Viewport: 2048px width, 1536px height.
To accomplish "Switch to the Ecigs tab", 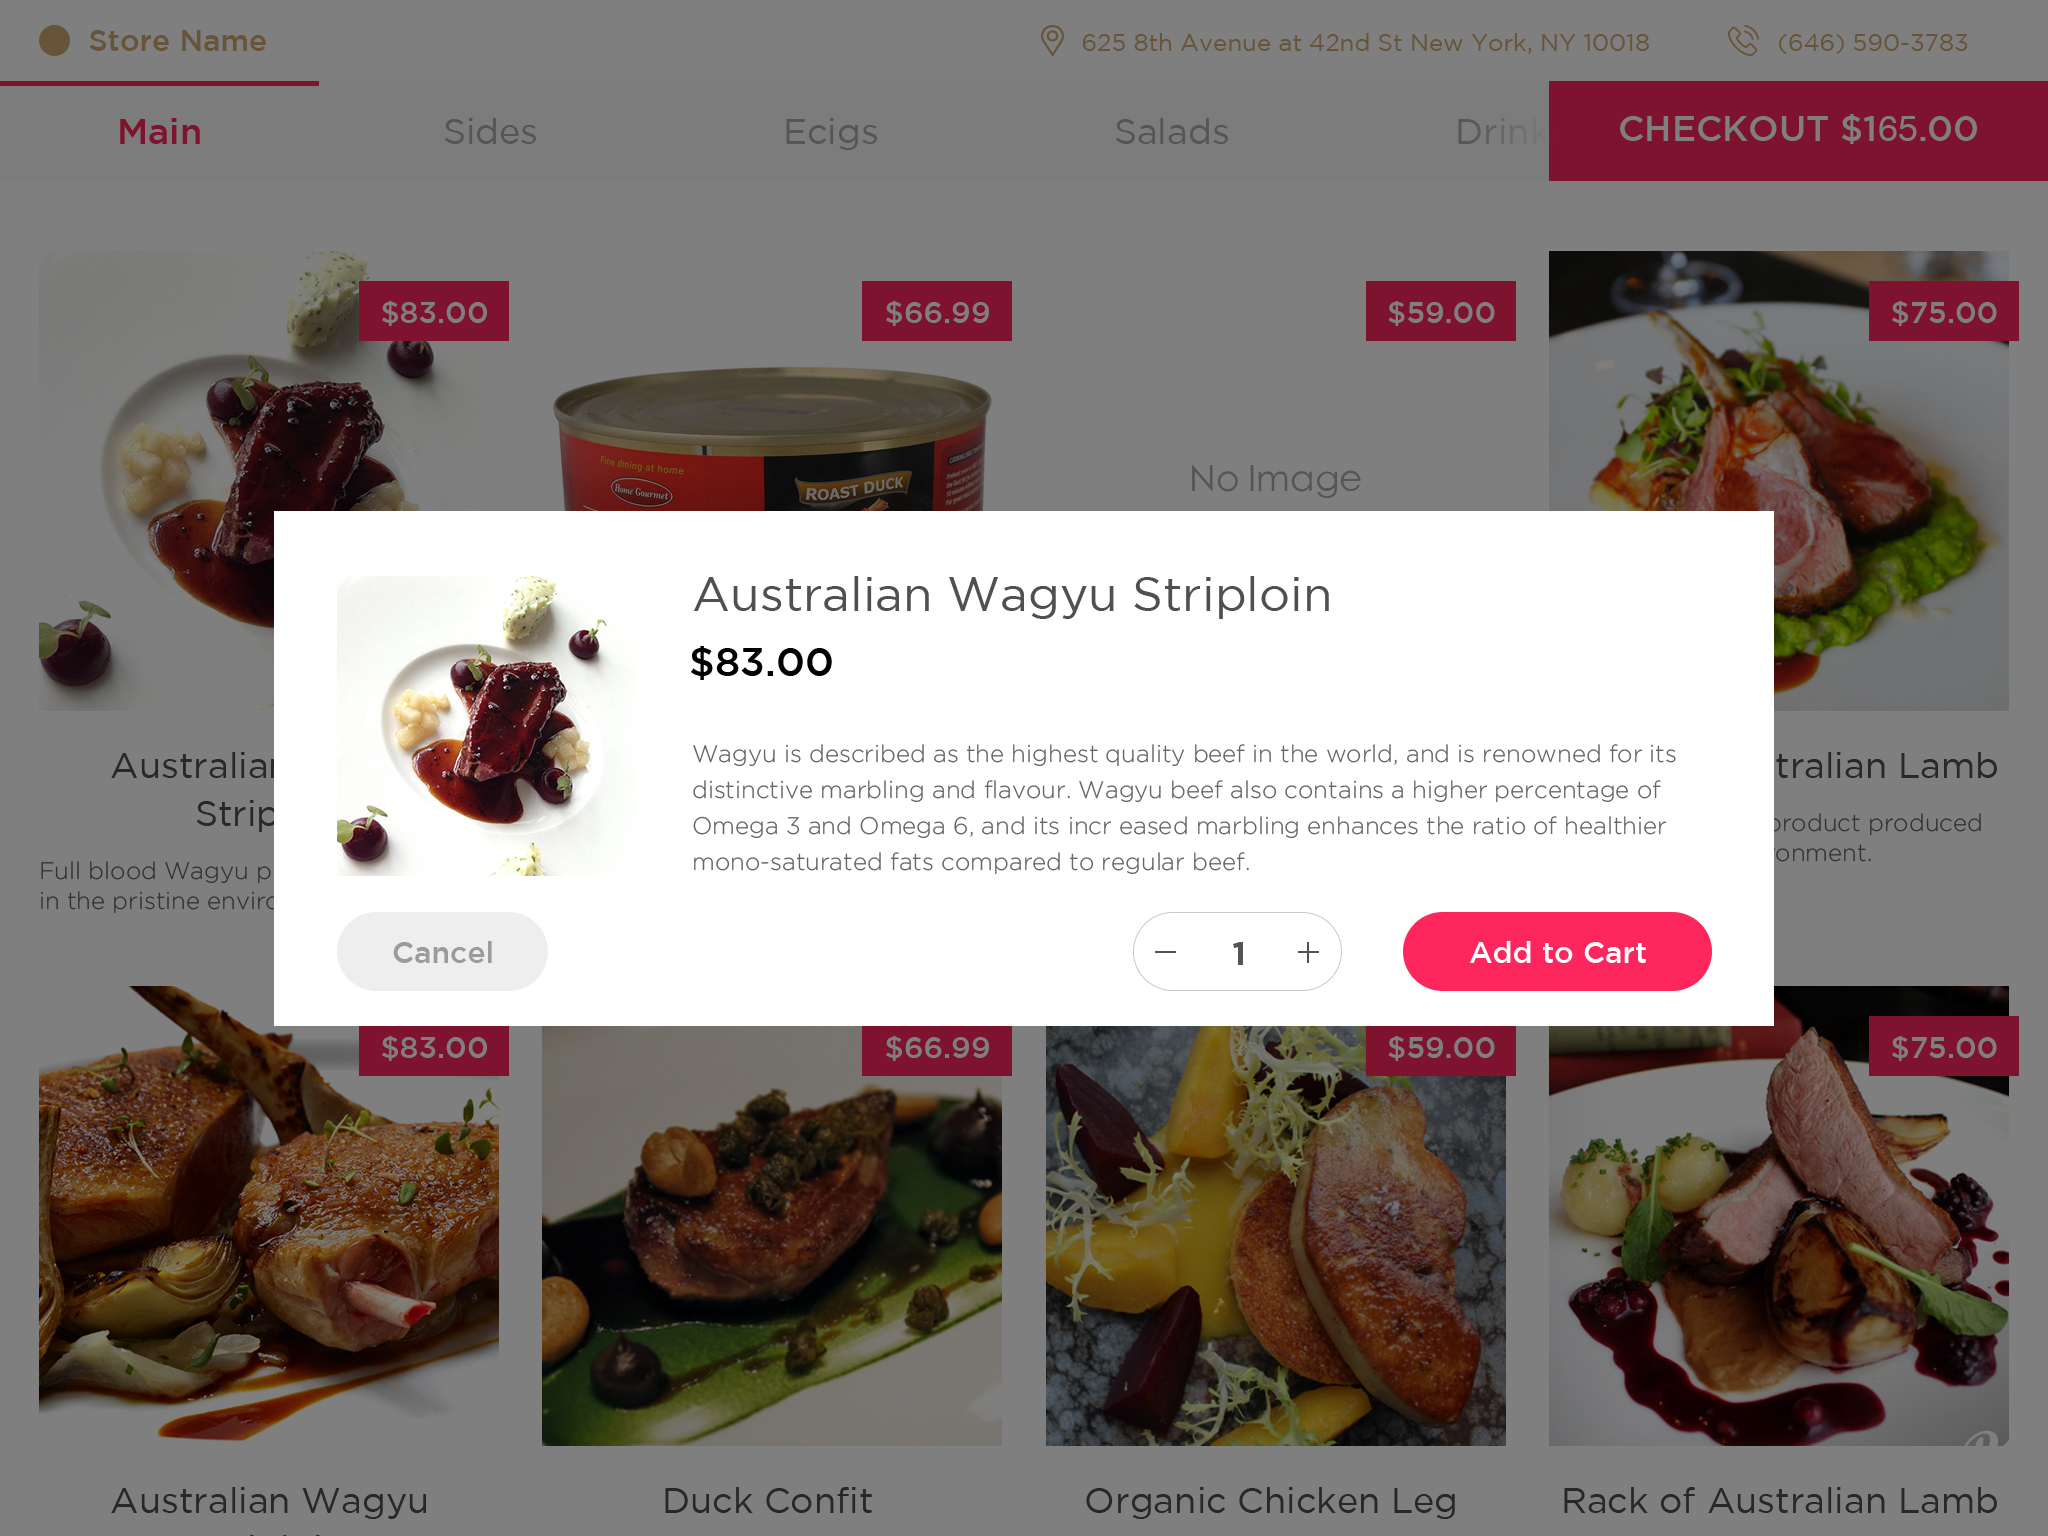I will coord(830,131).
